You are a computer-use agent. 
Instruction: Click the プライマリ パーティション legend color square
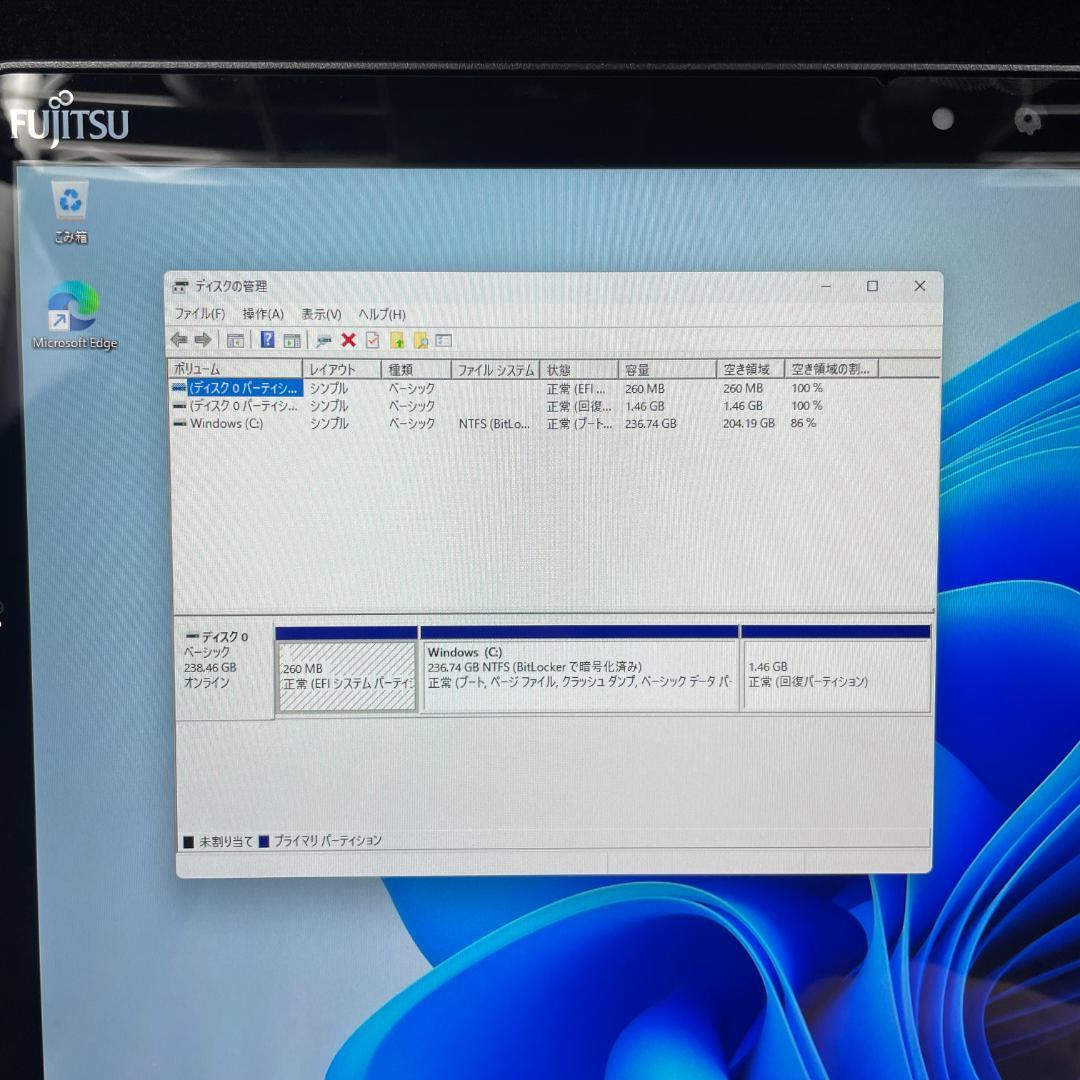(264, 840)
